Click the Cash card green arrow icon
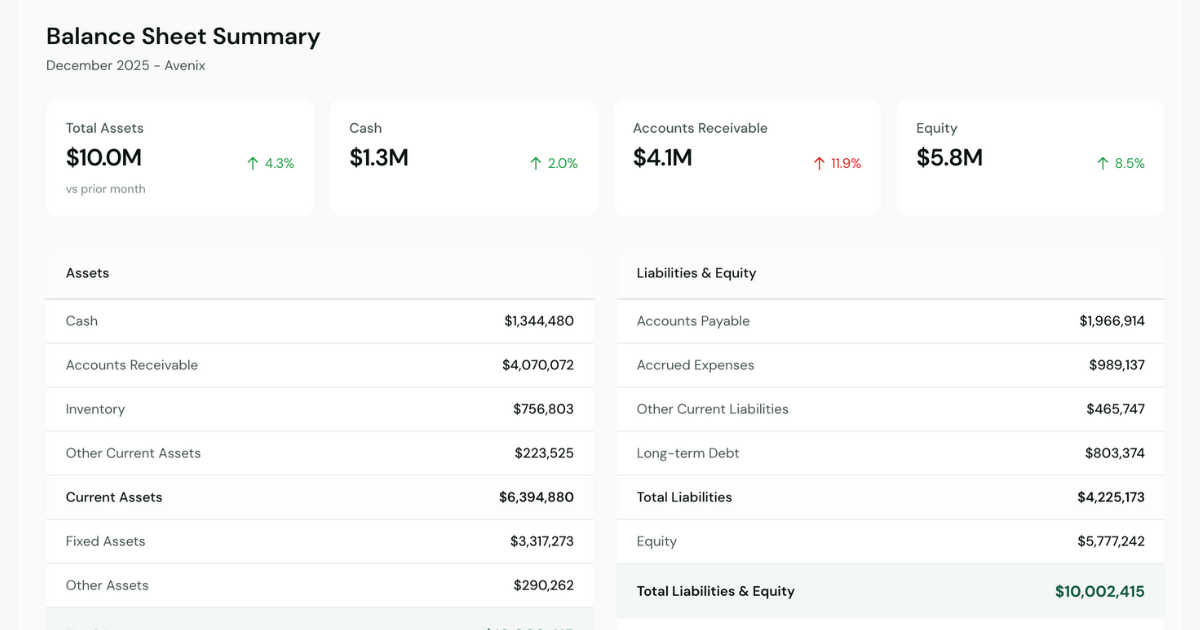The image size is (1200, 630). click(x=536, y=163)
